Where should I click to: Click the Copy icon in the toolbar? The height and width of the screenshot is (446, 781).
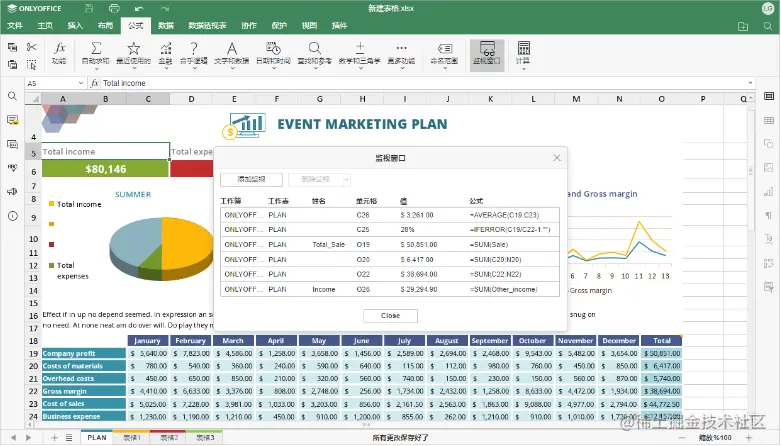tap(12, 47)
